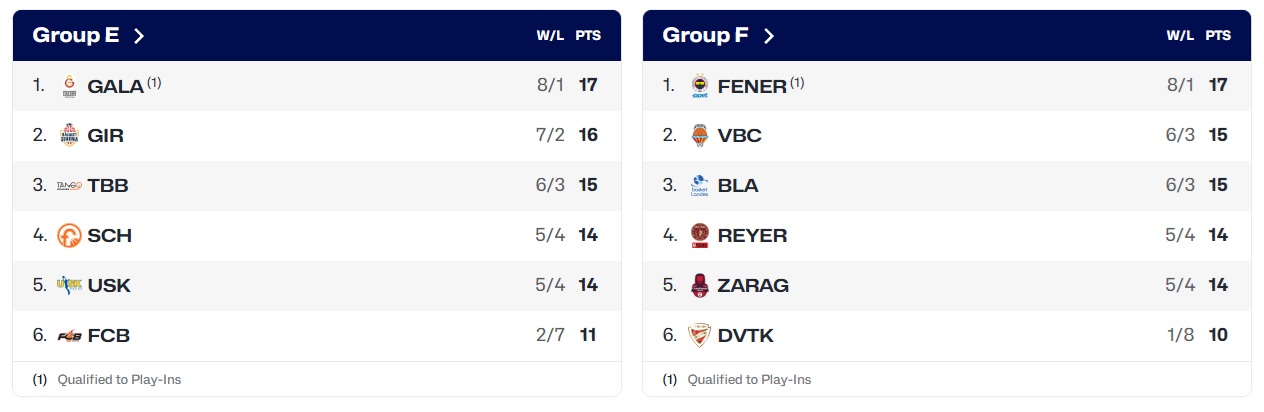Click the FCB team logo

pos(70,336)
